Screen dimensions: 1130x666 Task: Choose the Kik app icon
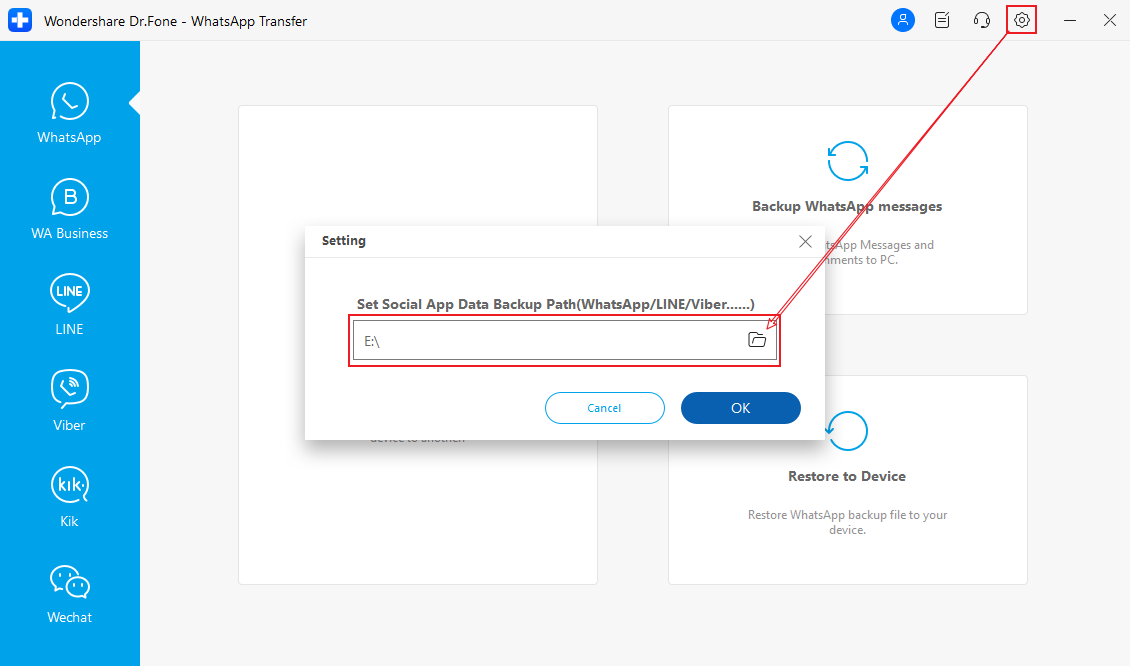69,485
